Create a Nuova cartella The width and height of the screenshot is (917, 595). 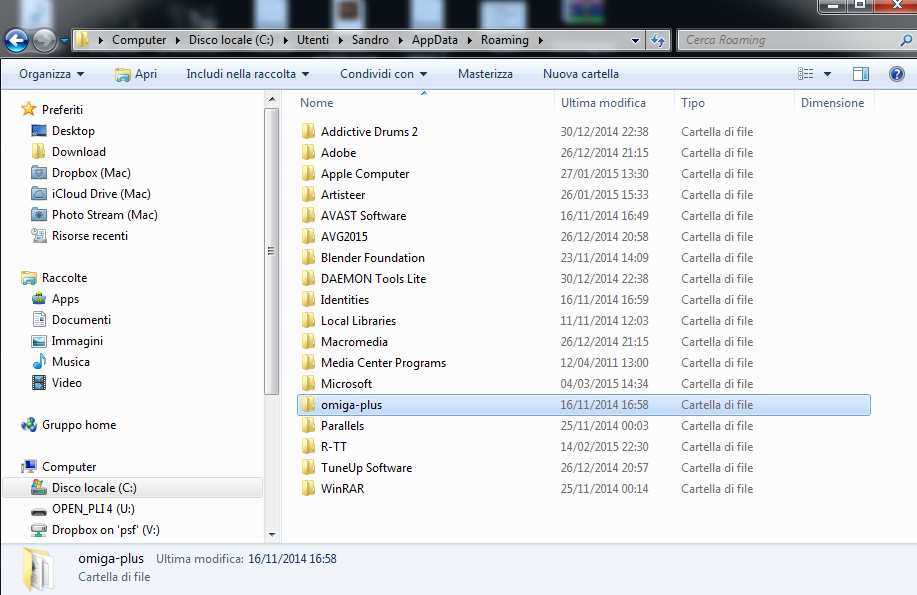point(581,74)
